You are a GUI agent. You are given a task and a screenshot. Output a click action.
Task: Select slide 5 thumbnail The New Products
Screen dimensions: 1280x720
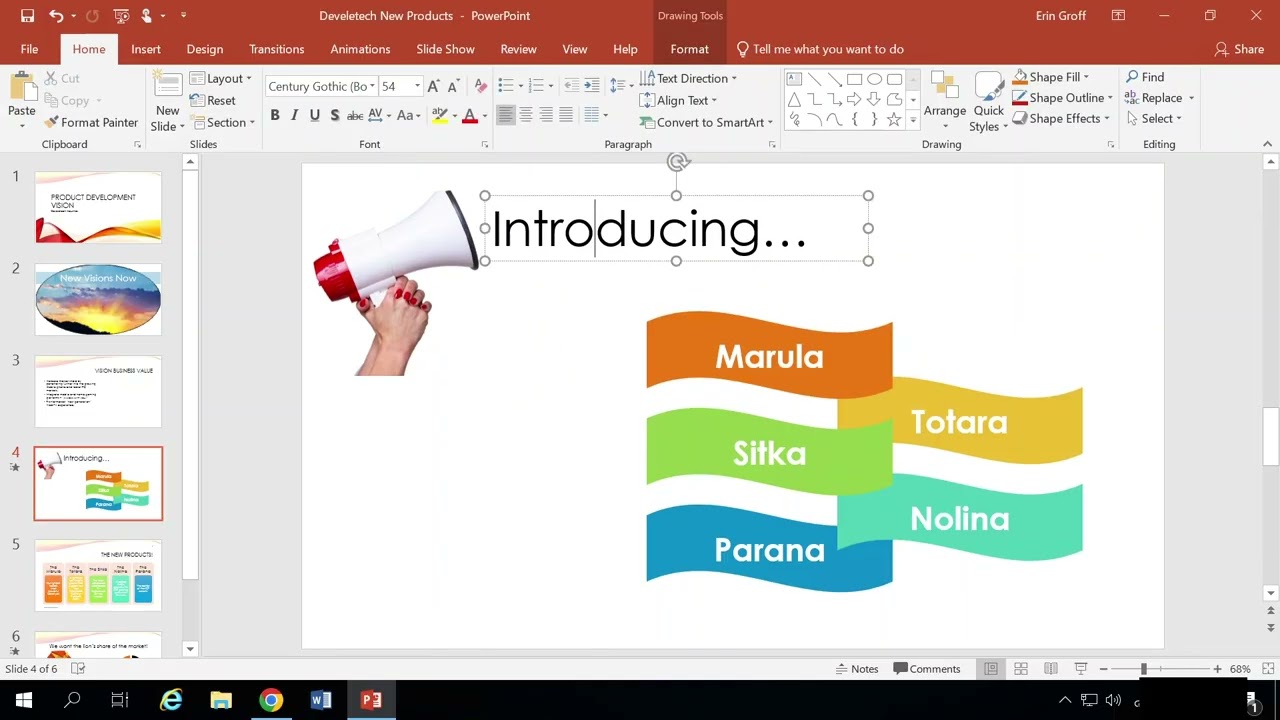(98, 576)
